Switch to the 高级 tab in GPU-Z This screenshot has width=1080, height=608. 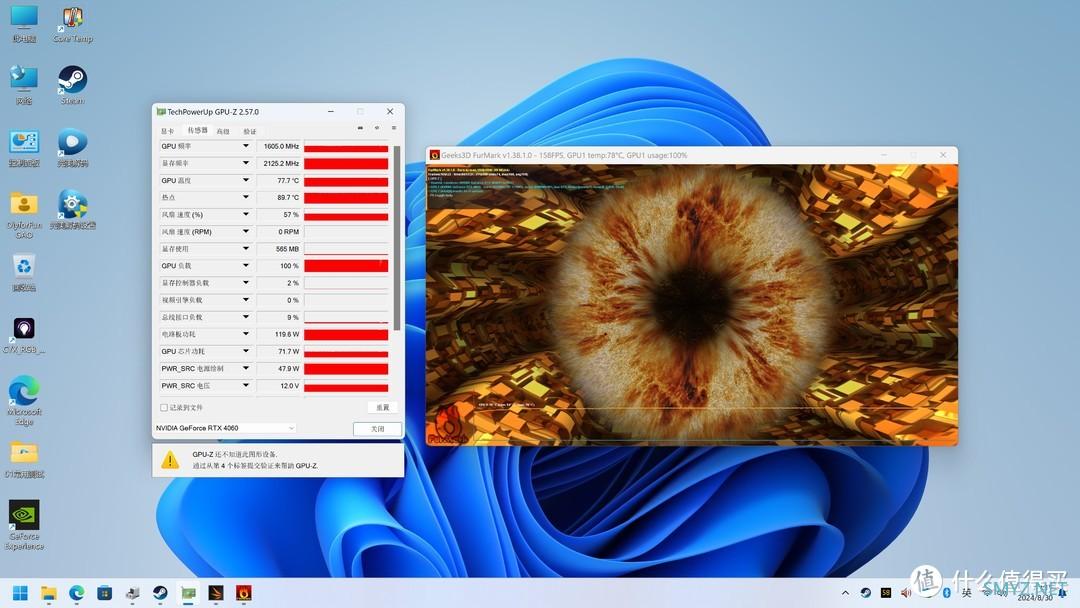[222, 131]
